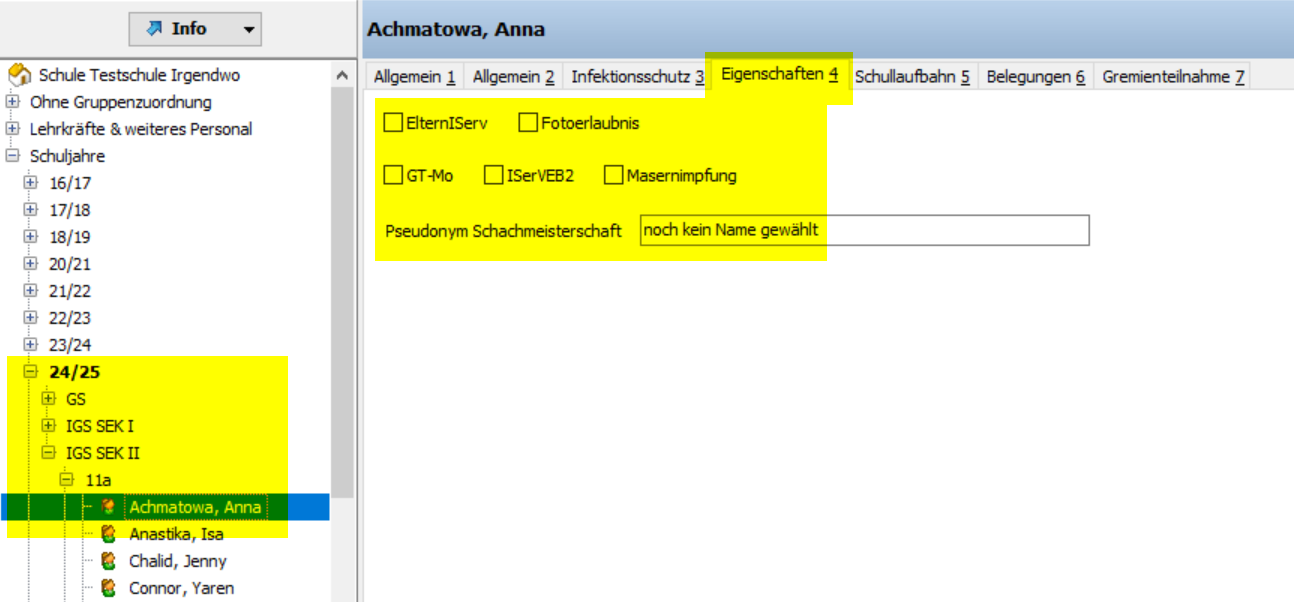Viewport: 1294px width, 602px height.
Task: Expand the 23/24 school year node
Action: (x=31, y=345)
